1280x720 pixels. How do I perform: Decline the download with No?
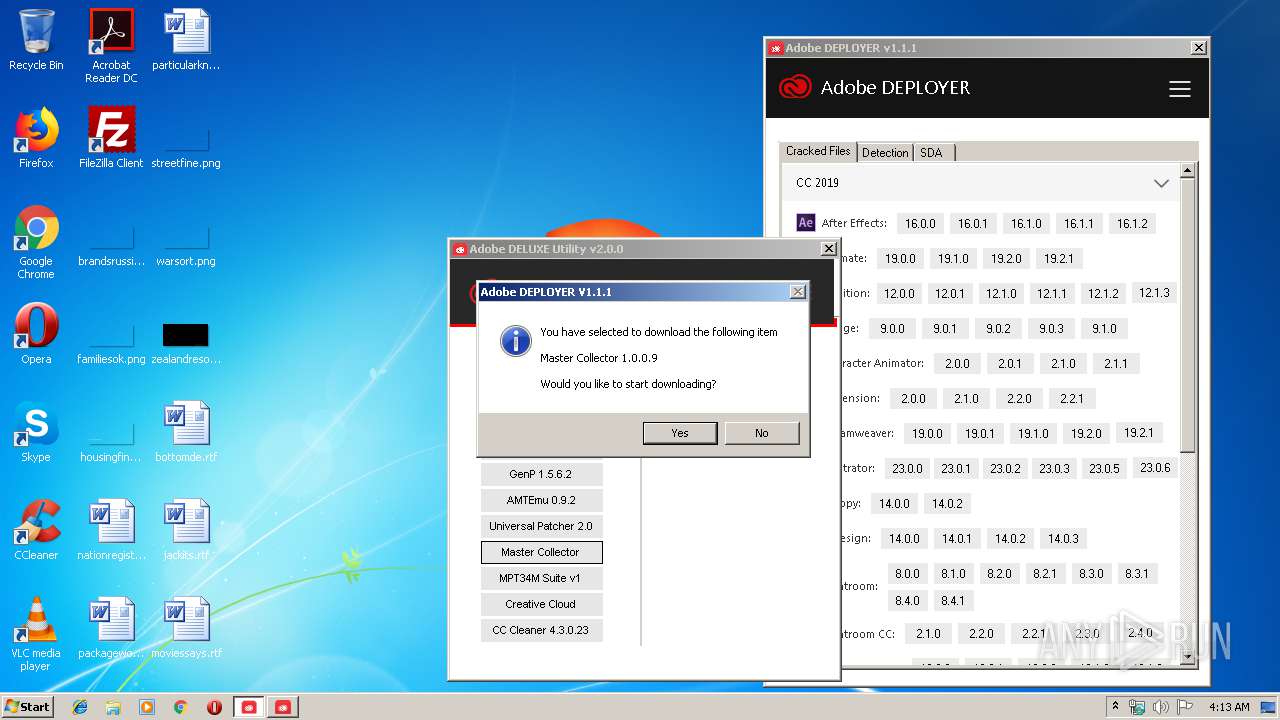tap(762, 433)
